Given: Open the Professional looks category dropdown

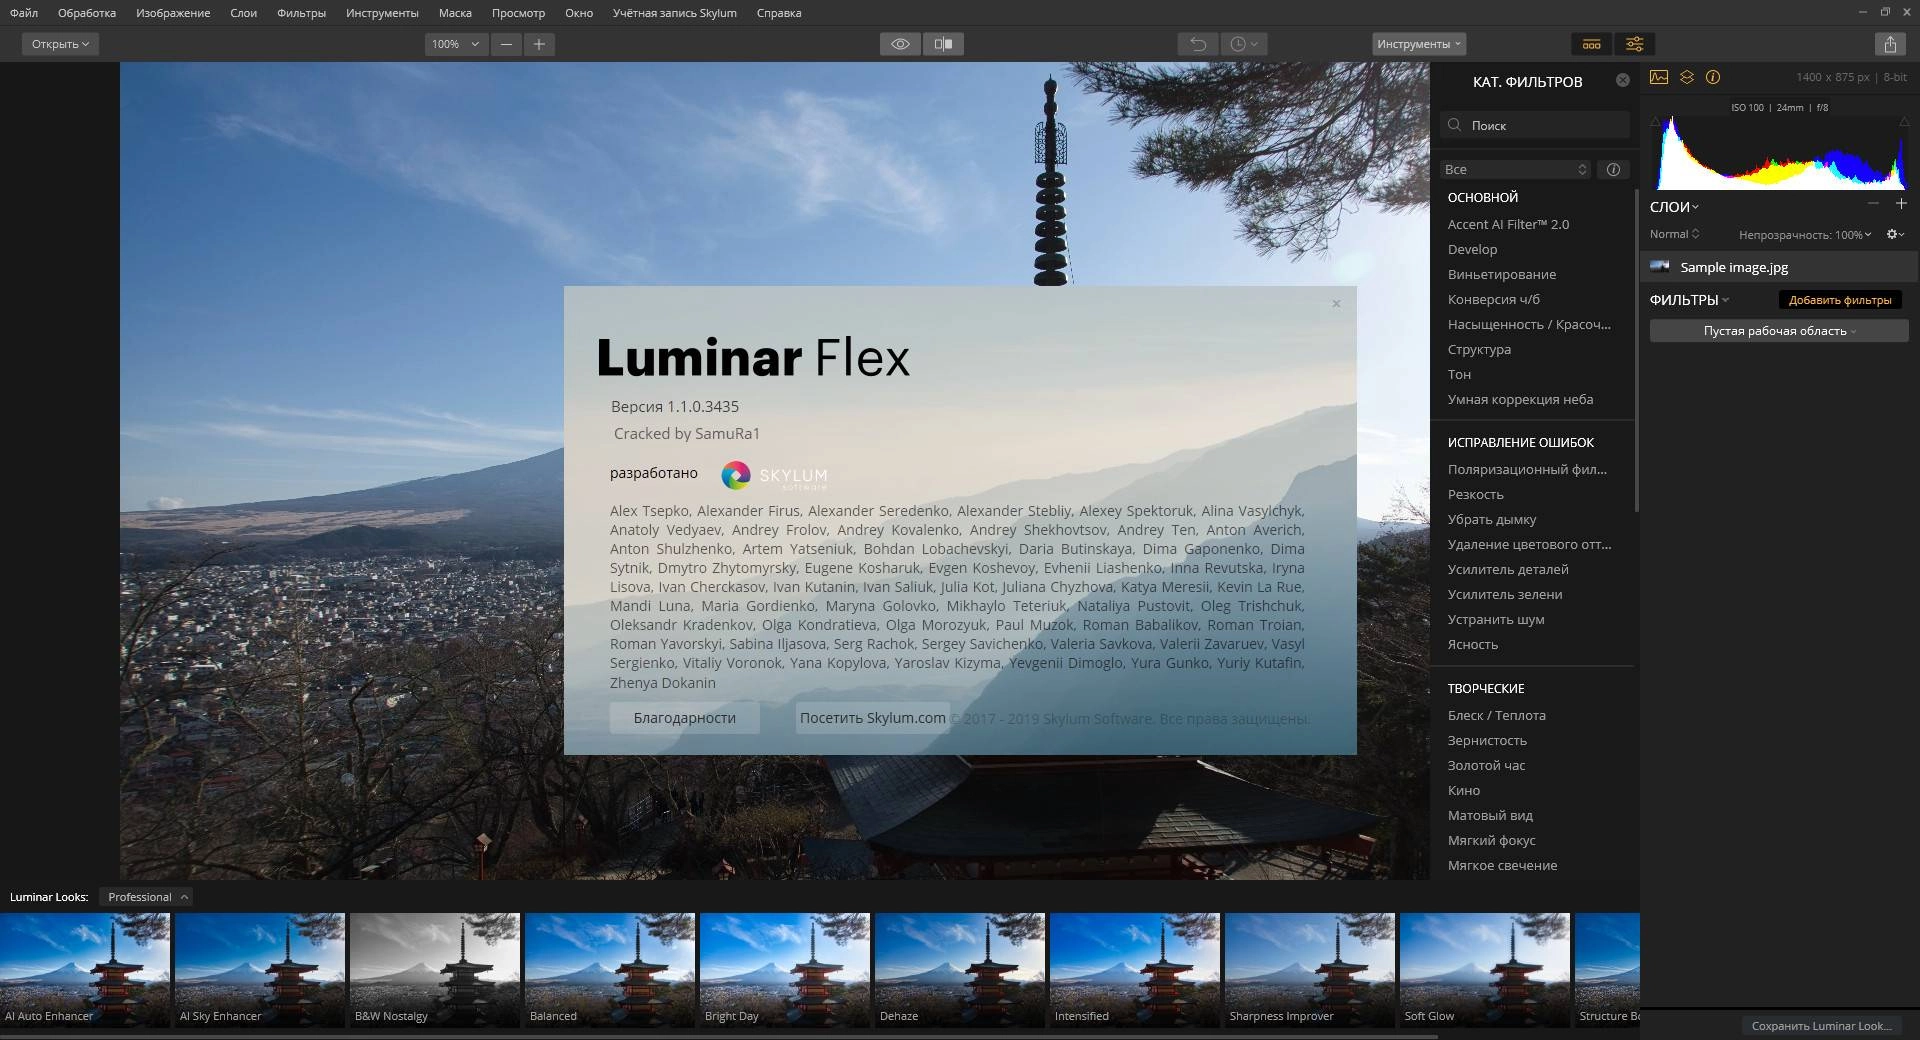Looking at the screenshot, I should pos(146,897).
